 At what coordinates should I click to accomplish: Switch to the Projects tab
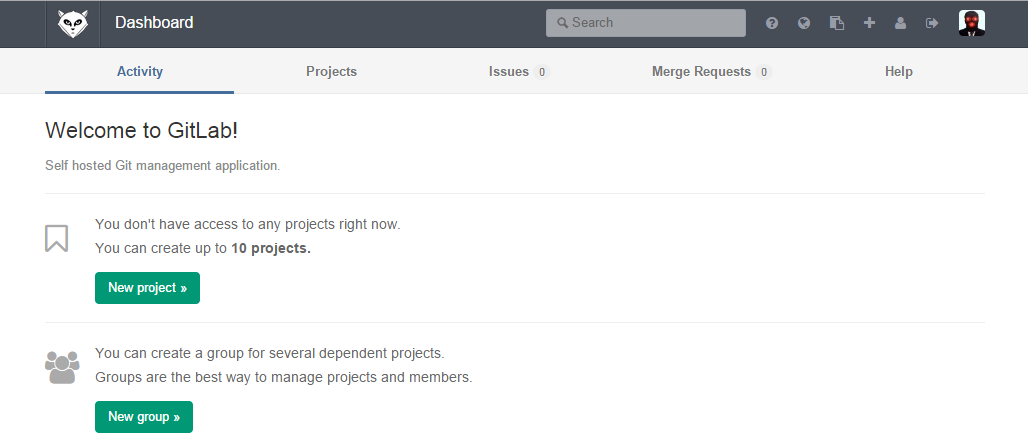click(331, 71)
